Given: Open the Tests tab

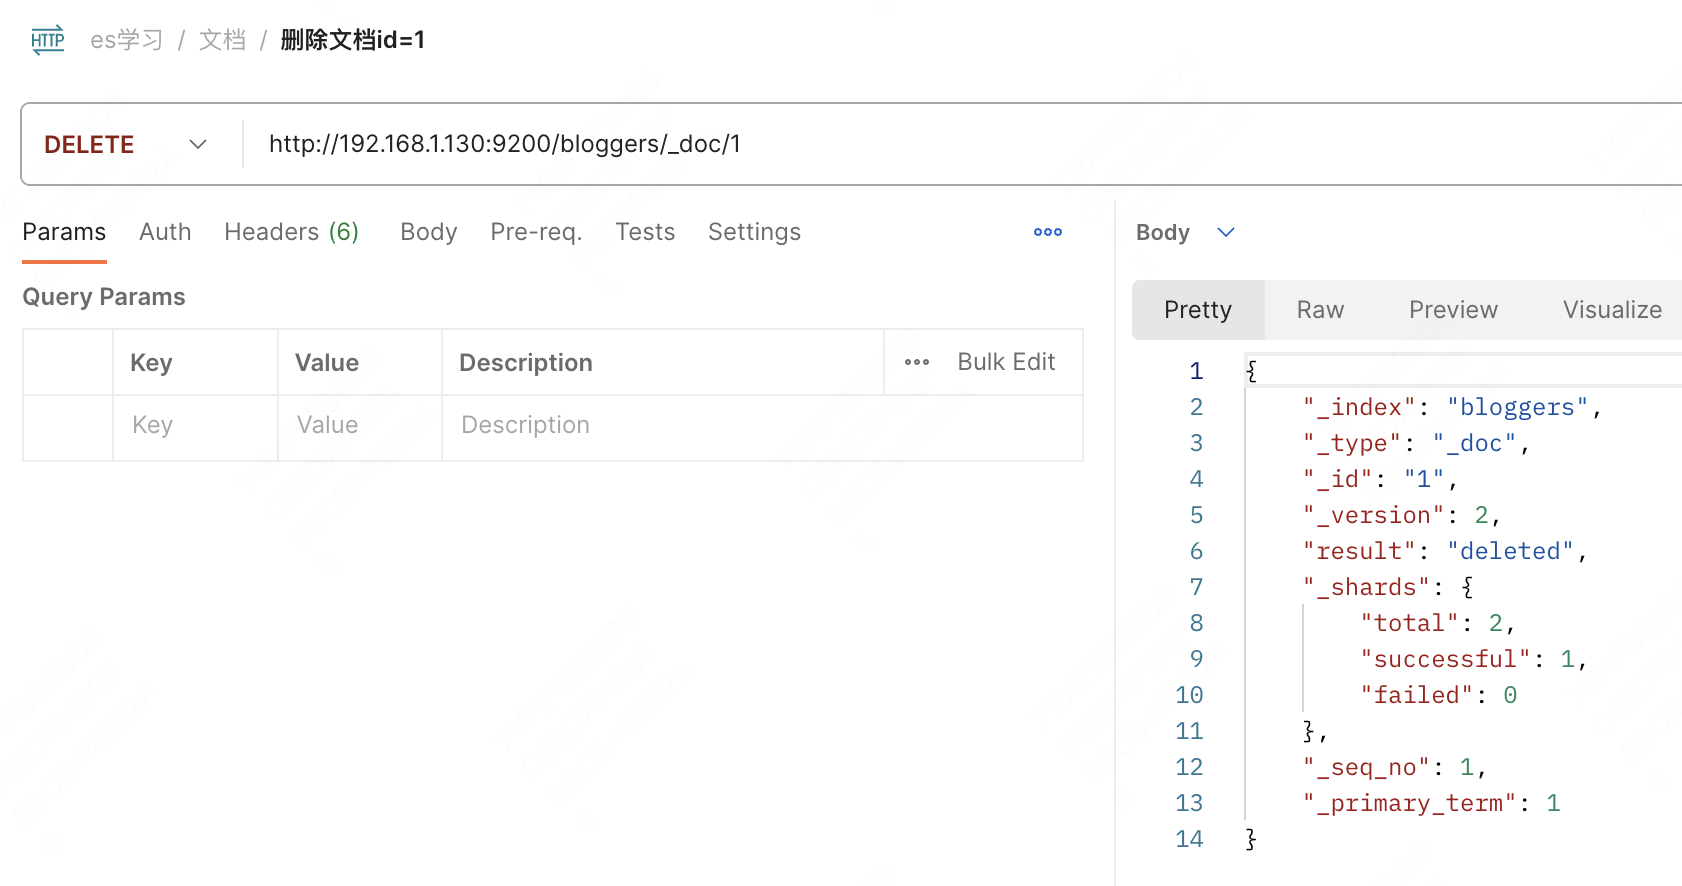Looking at the screenshot, I should coord(645,232).
